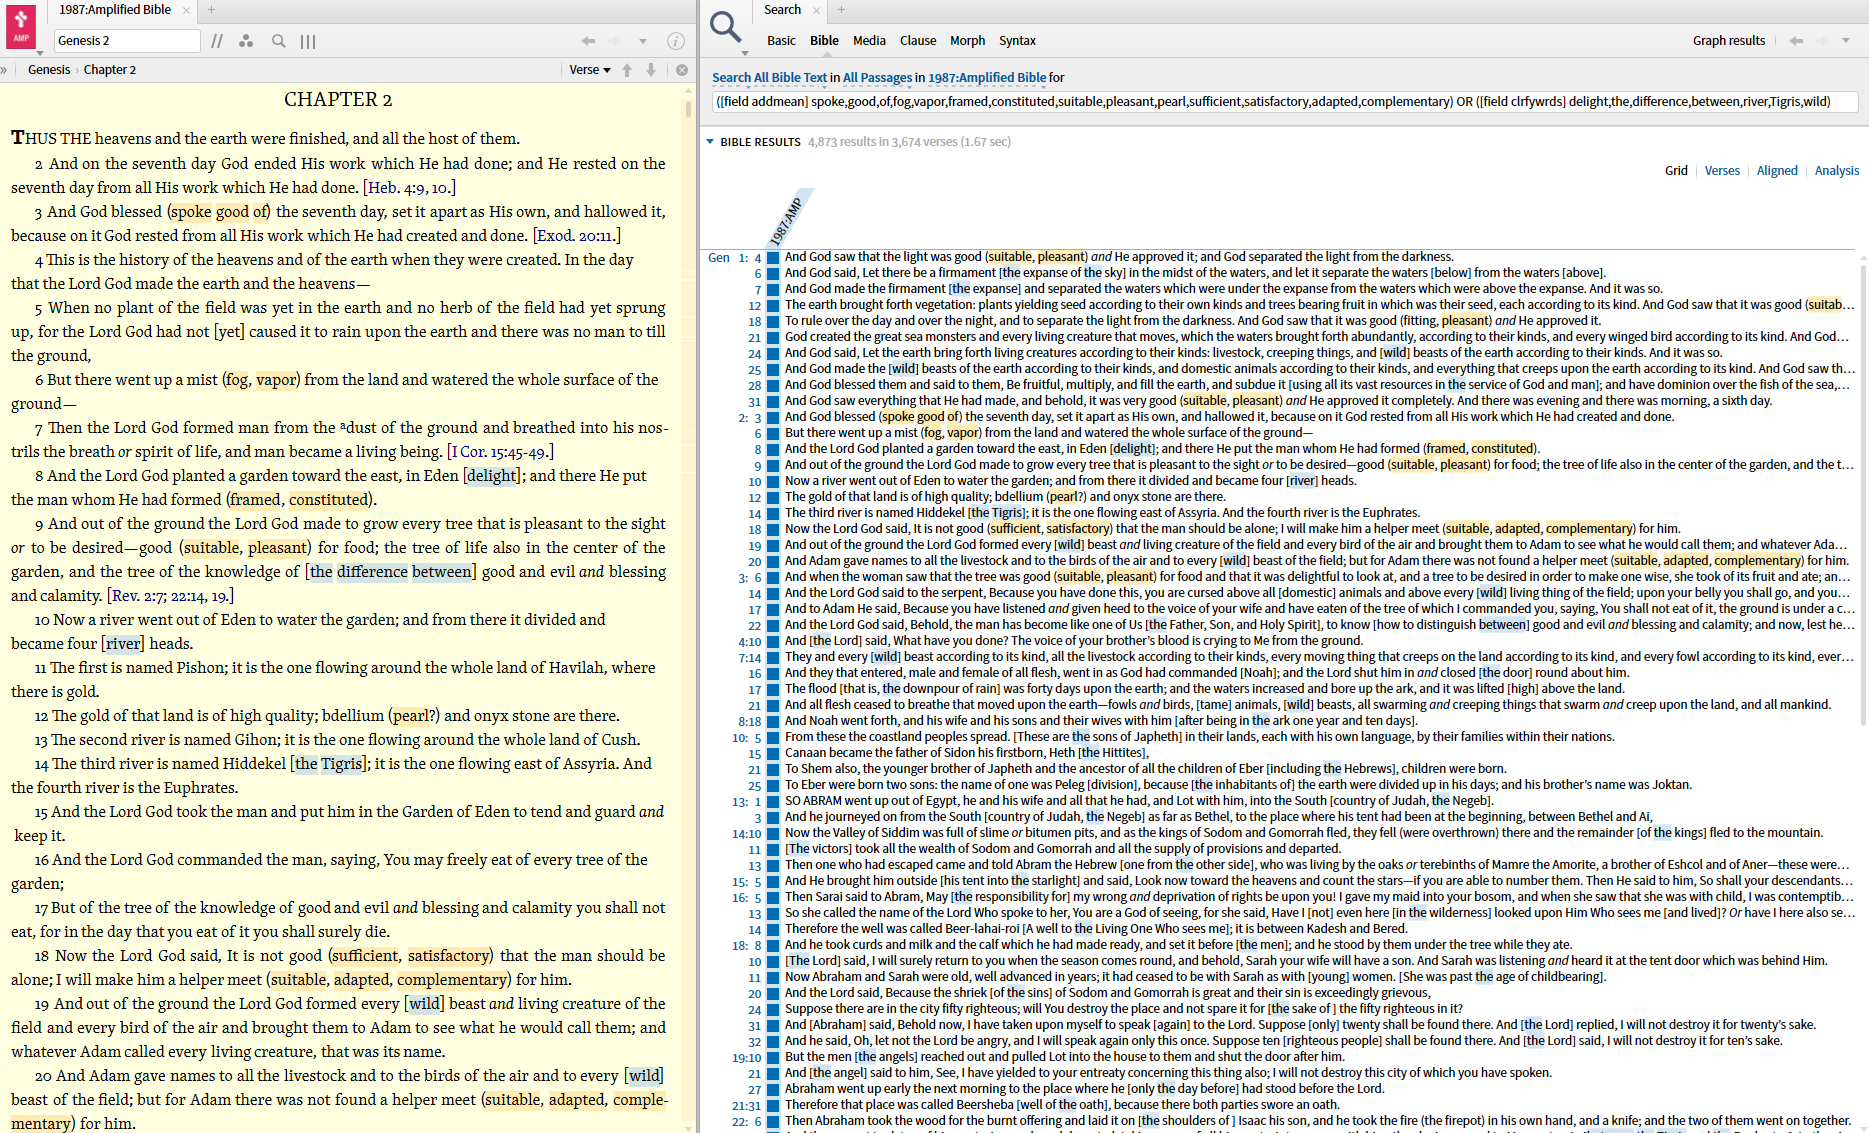Collapse the BIBLE RESULTS section
Viewport: 1869px width, 1133px height.
tap(710, 142)
